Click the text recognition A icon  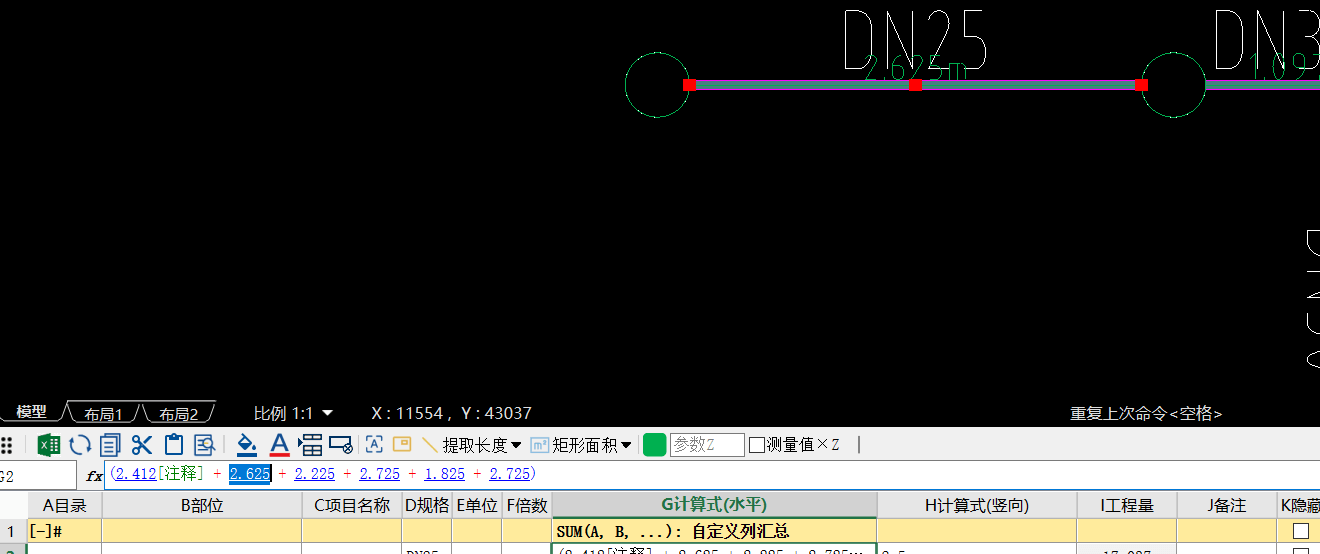(x=374, y=445)
